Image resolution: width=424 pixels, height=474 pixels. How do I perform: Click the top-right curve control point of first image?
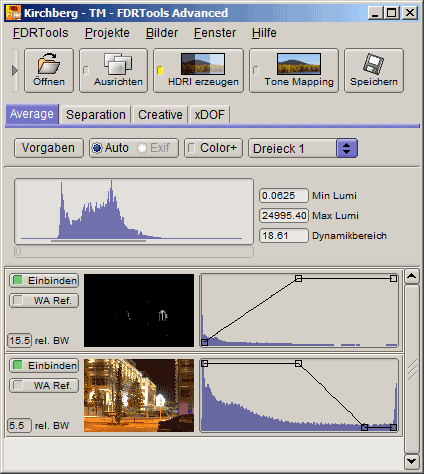click(393, 278)
